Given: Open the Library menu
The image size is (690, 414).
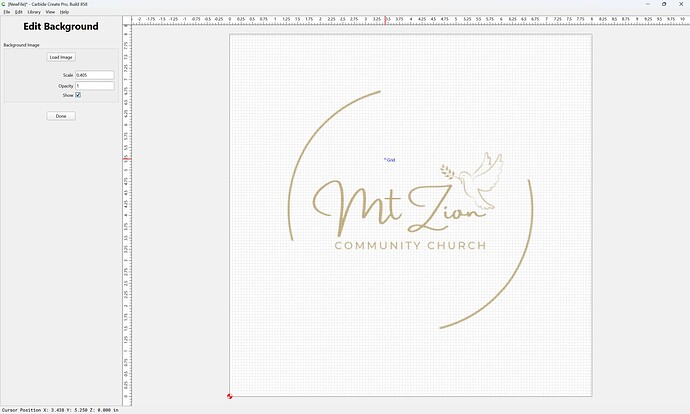Looking at the screenshot, I should point(34,12).
